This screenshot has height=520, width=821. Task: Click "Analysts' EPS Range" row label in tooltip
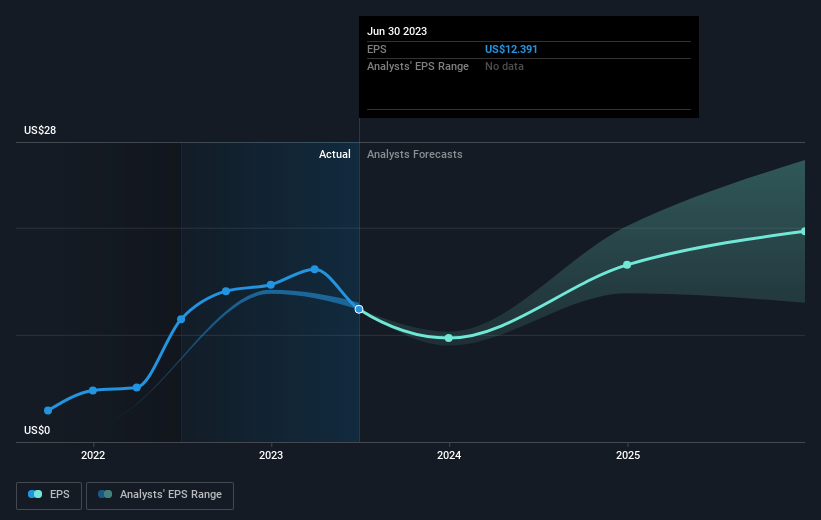coord(418,67)
